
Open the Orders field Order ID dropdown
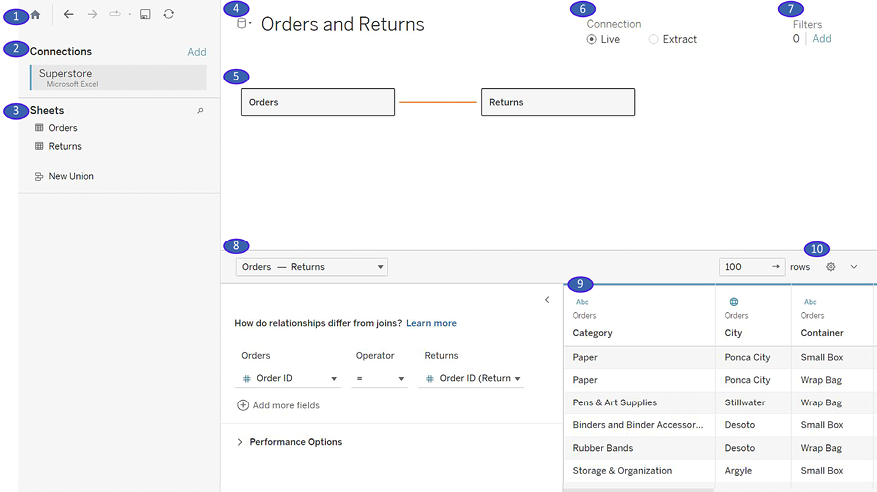288,379
